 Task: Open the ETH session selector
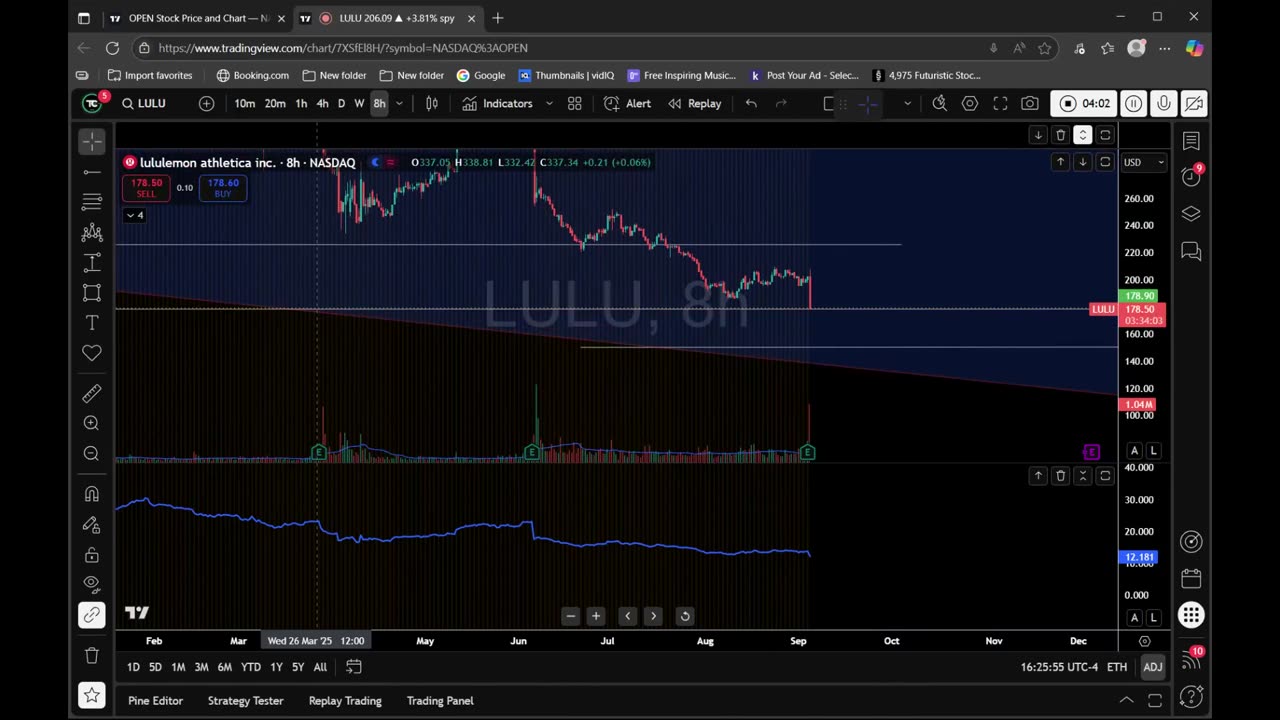[x=1117, y=667]
